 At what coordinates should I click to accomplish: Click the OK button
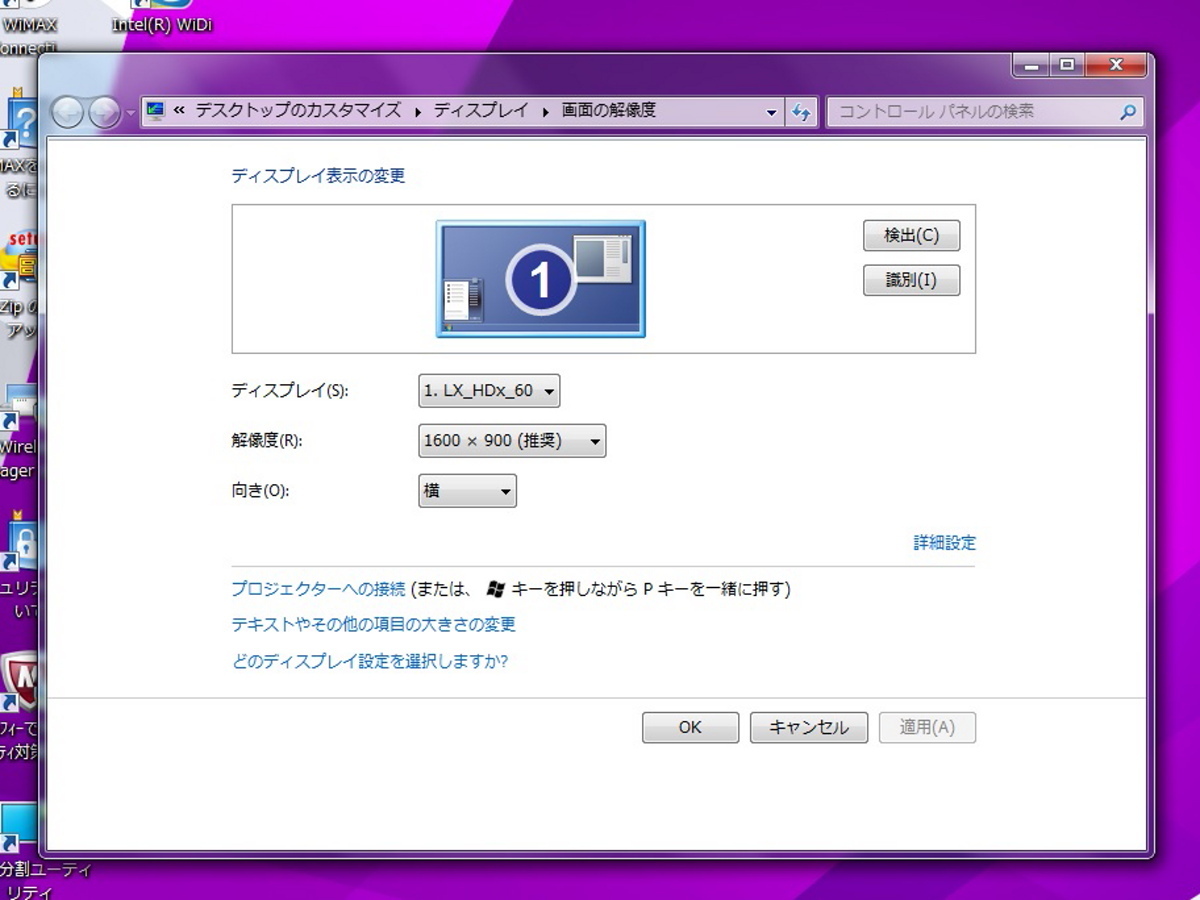pos(690,727)
